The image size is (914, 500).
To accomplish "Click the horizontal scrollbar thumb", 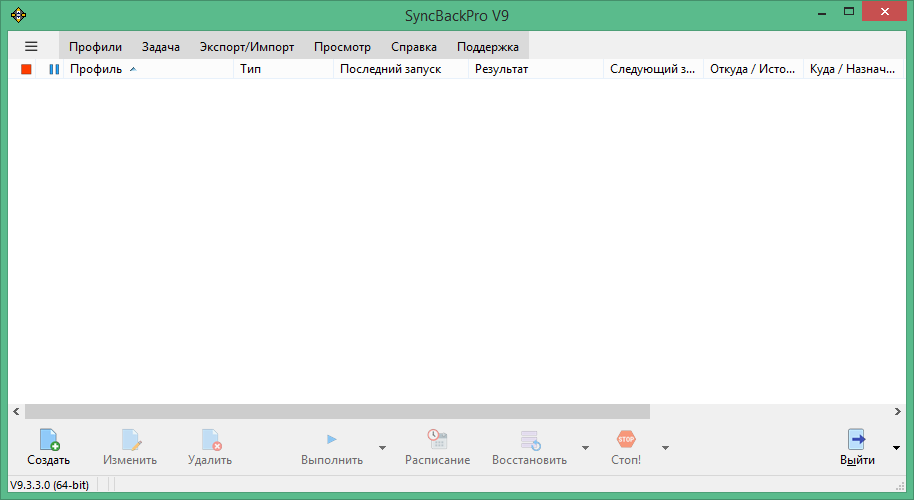I will (337, 411).
